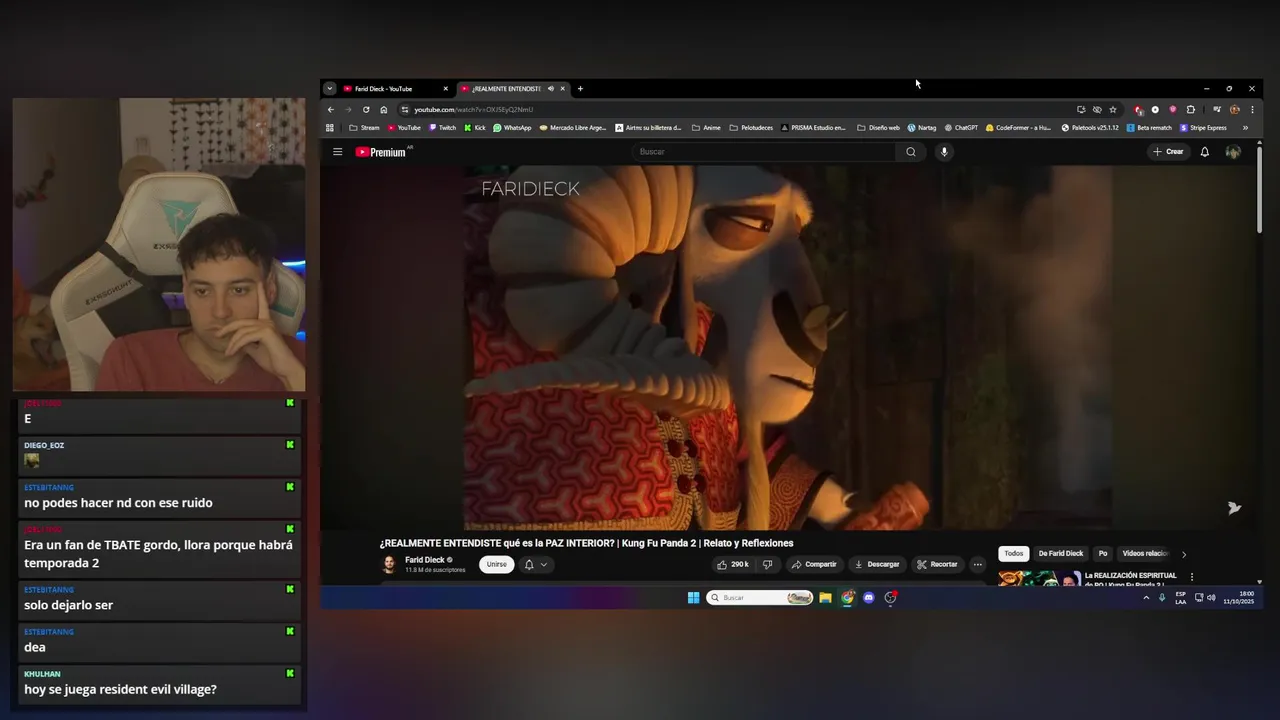
Task: Open Chrome from the taskbar
Action: pyautogui.click(x=847, y=598)
